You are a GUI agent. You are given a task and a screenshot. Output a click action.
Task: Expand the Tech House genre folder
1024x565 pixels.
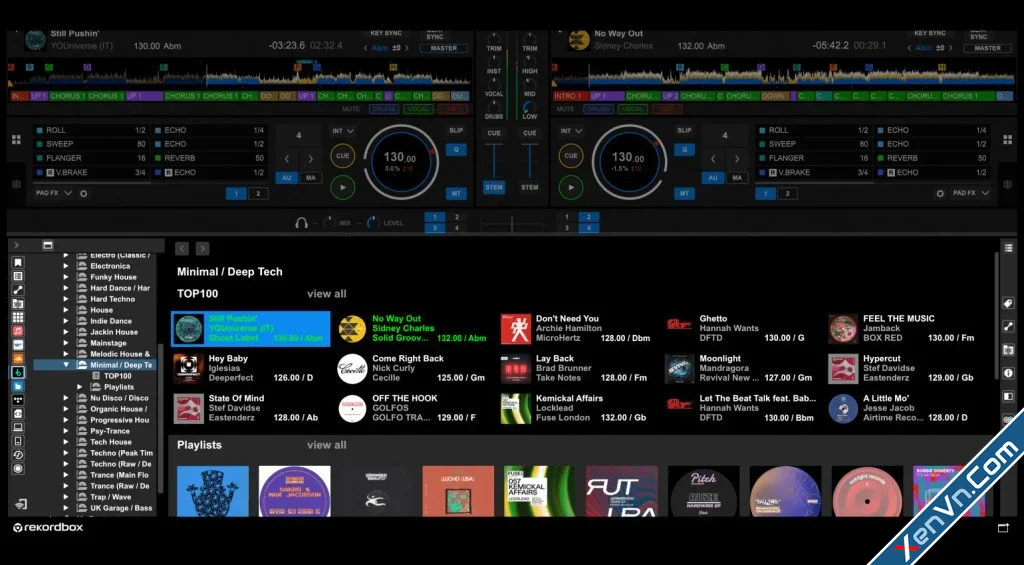pos(66,442)
